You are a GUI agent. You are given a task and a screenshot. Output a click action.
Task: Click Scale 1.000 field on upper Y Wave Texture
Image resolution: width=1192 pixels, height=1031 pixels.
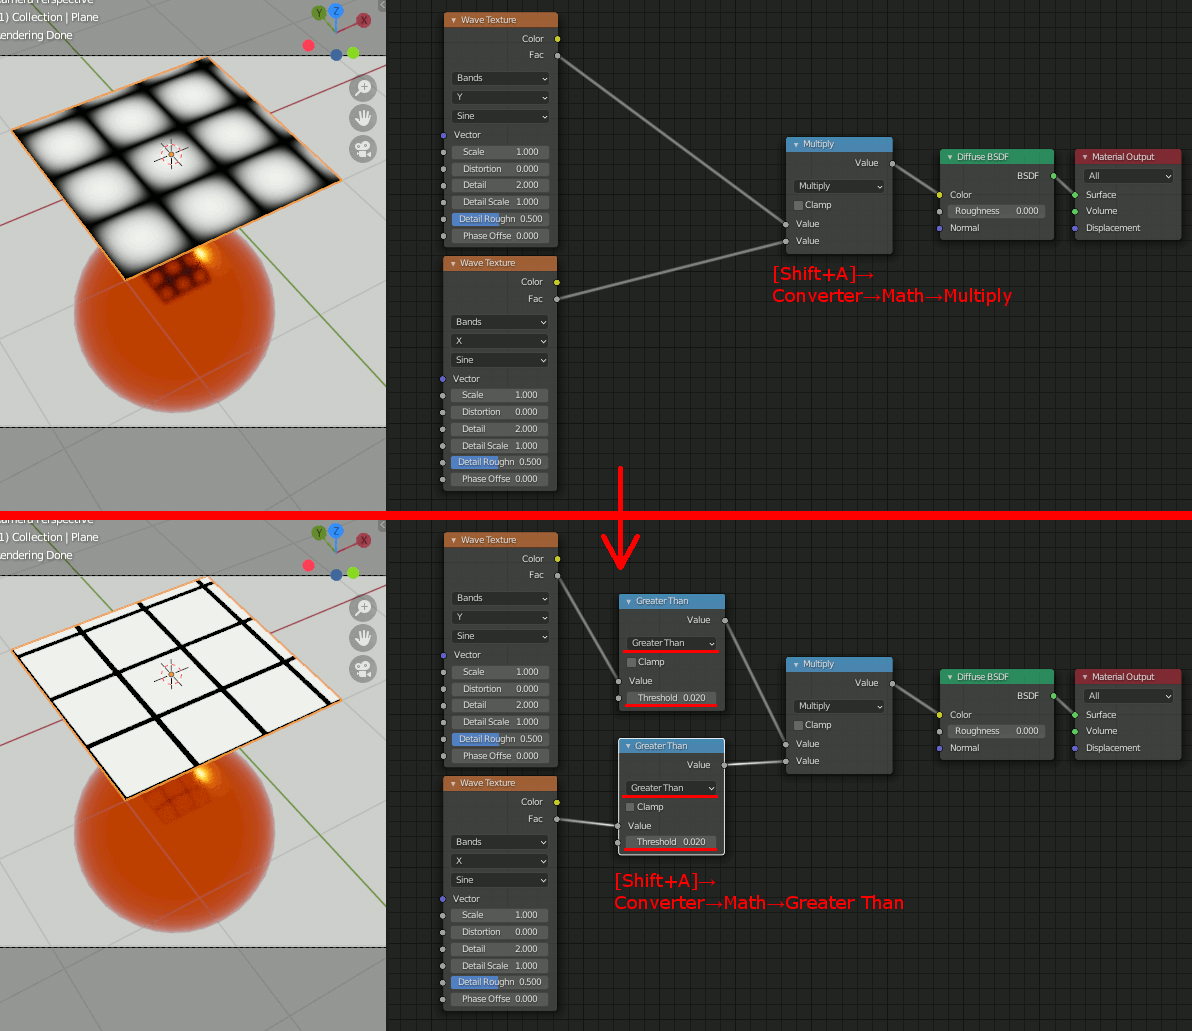click(x=500, y=152)
